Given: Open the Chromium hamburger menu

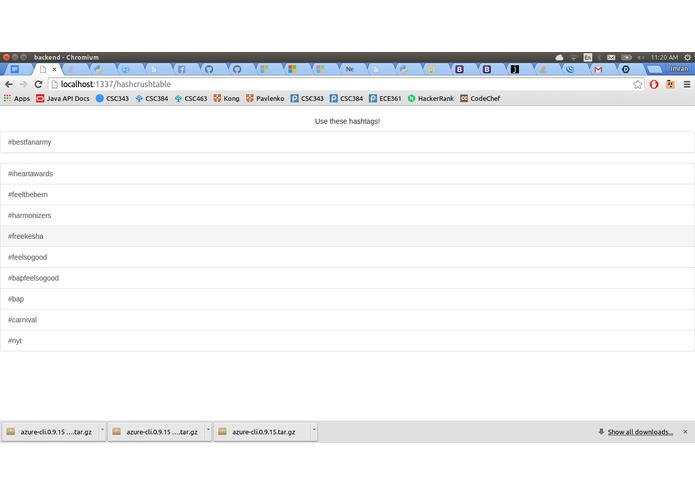Looking at the screenshot, I should pos(687,84).
